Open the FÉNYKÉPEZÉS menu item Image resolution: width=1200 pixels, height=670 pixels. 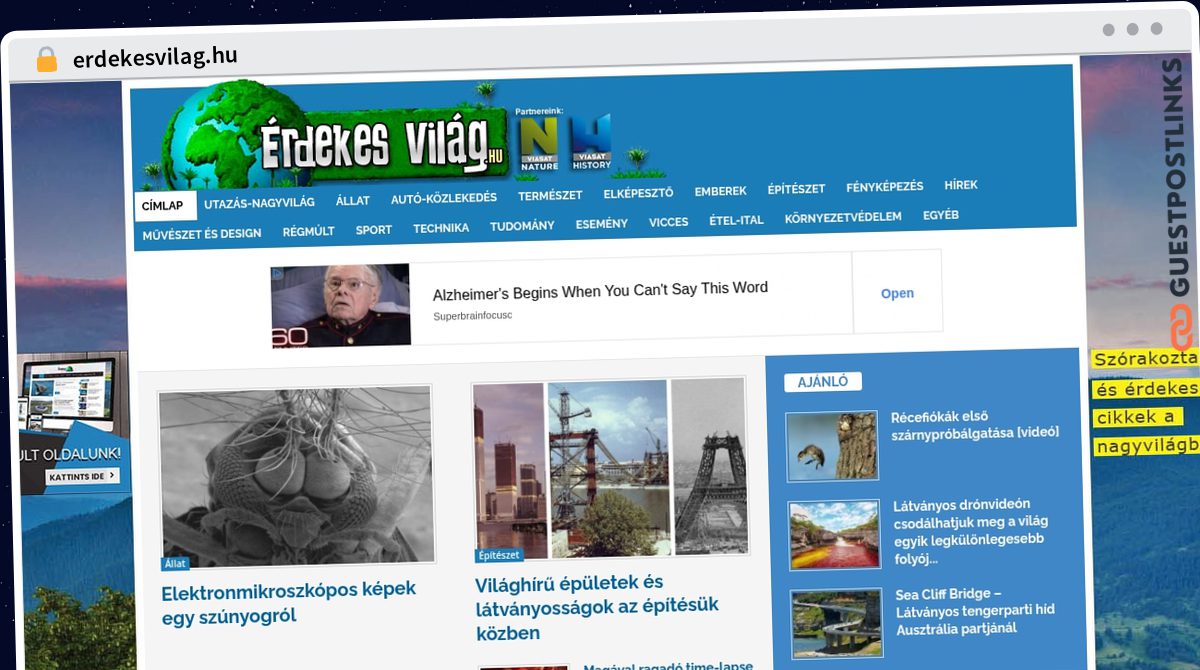pos(884,187)
